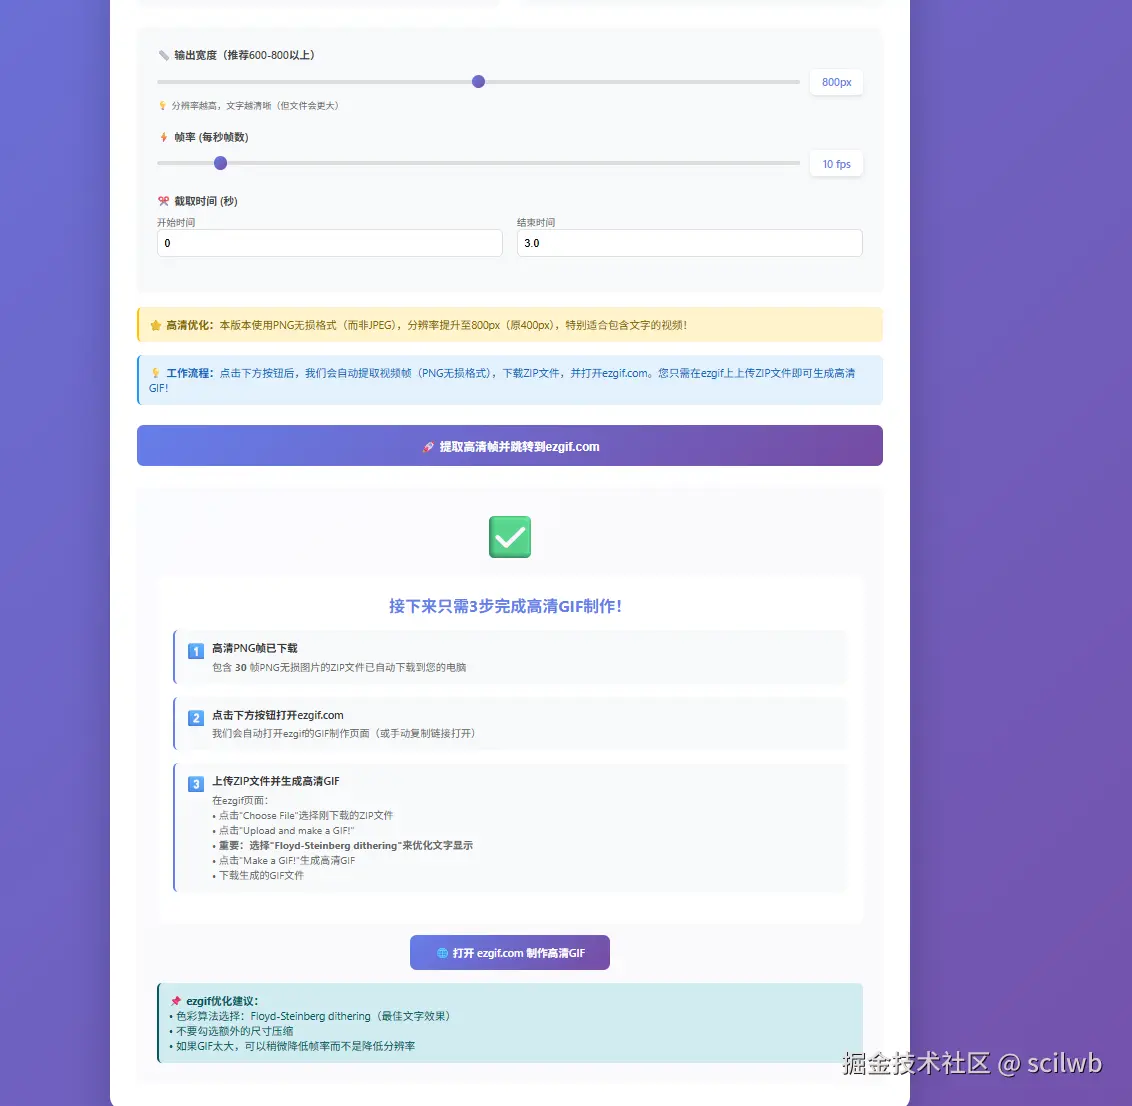Click the 开始时间 label
Image resolution: width=1132 pixels, height=1106 pixels.
[x=176, y=222]
